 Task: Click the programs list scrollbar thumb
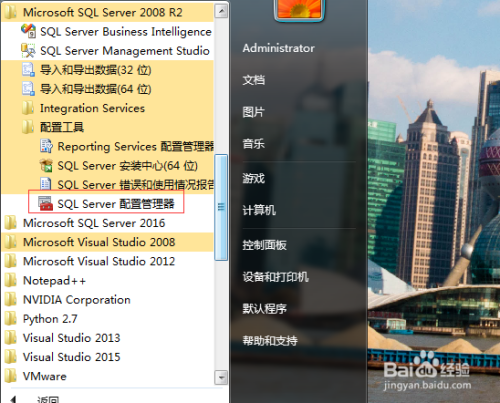[221, 207]
